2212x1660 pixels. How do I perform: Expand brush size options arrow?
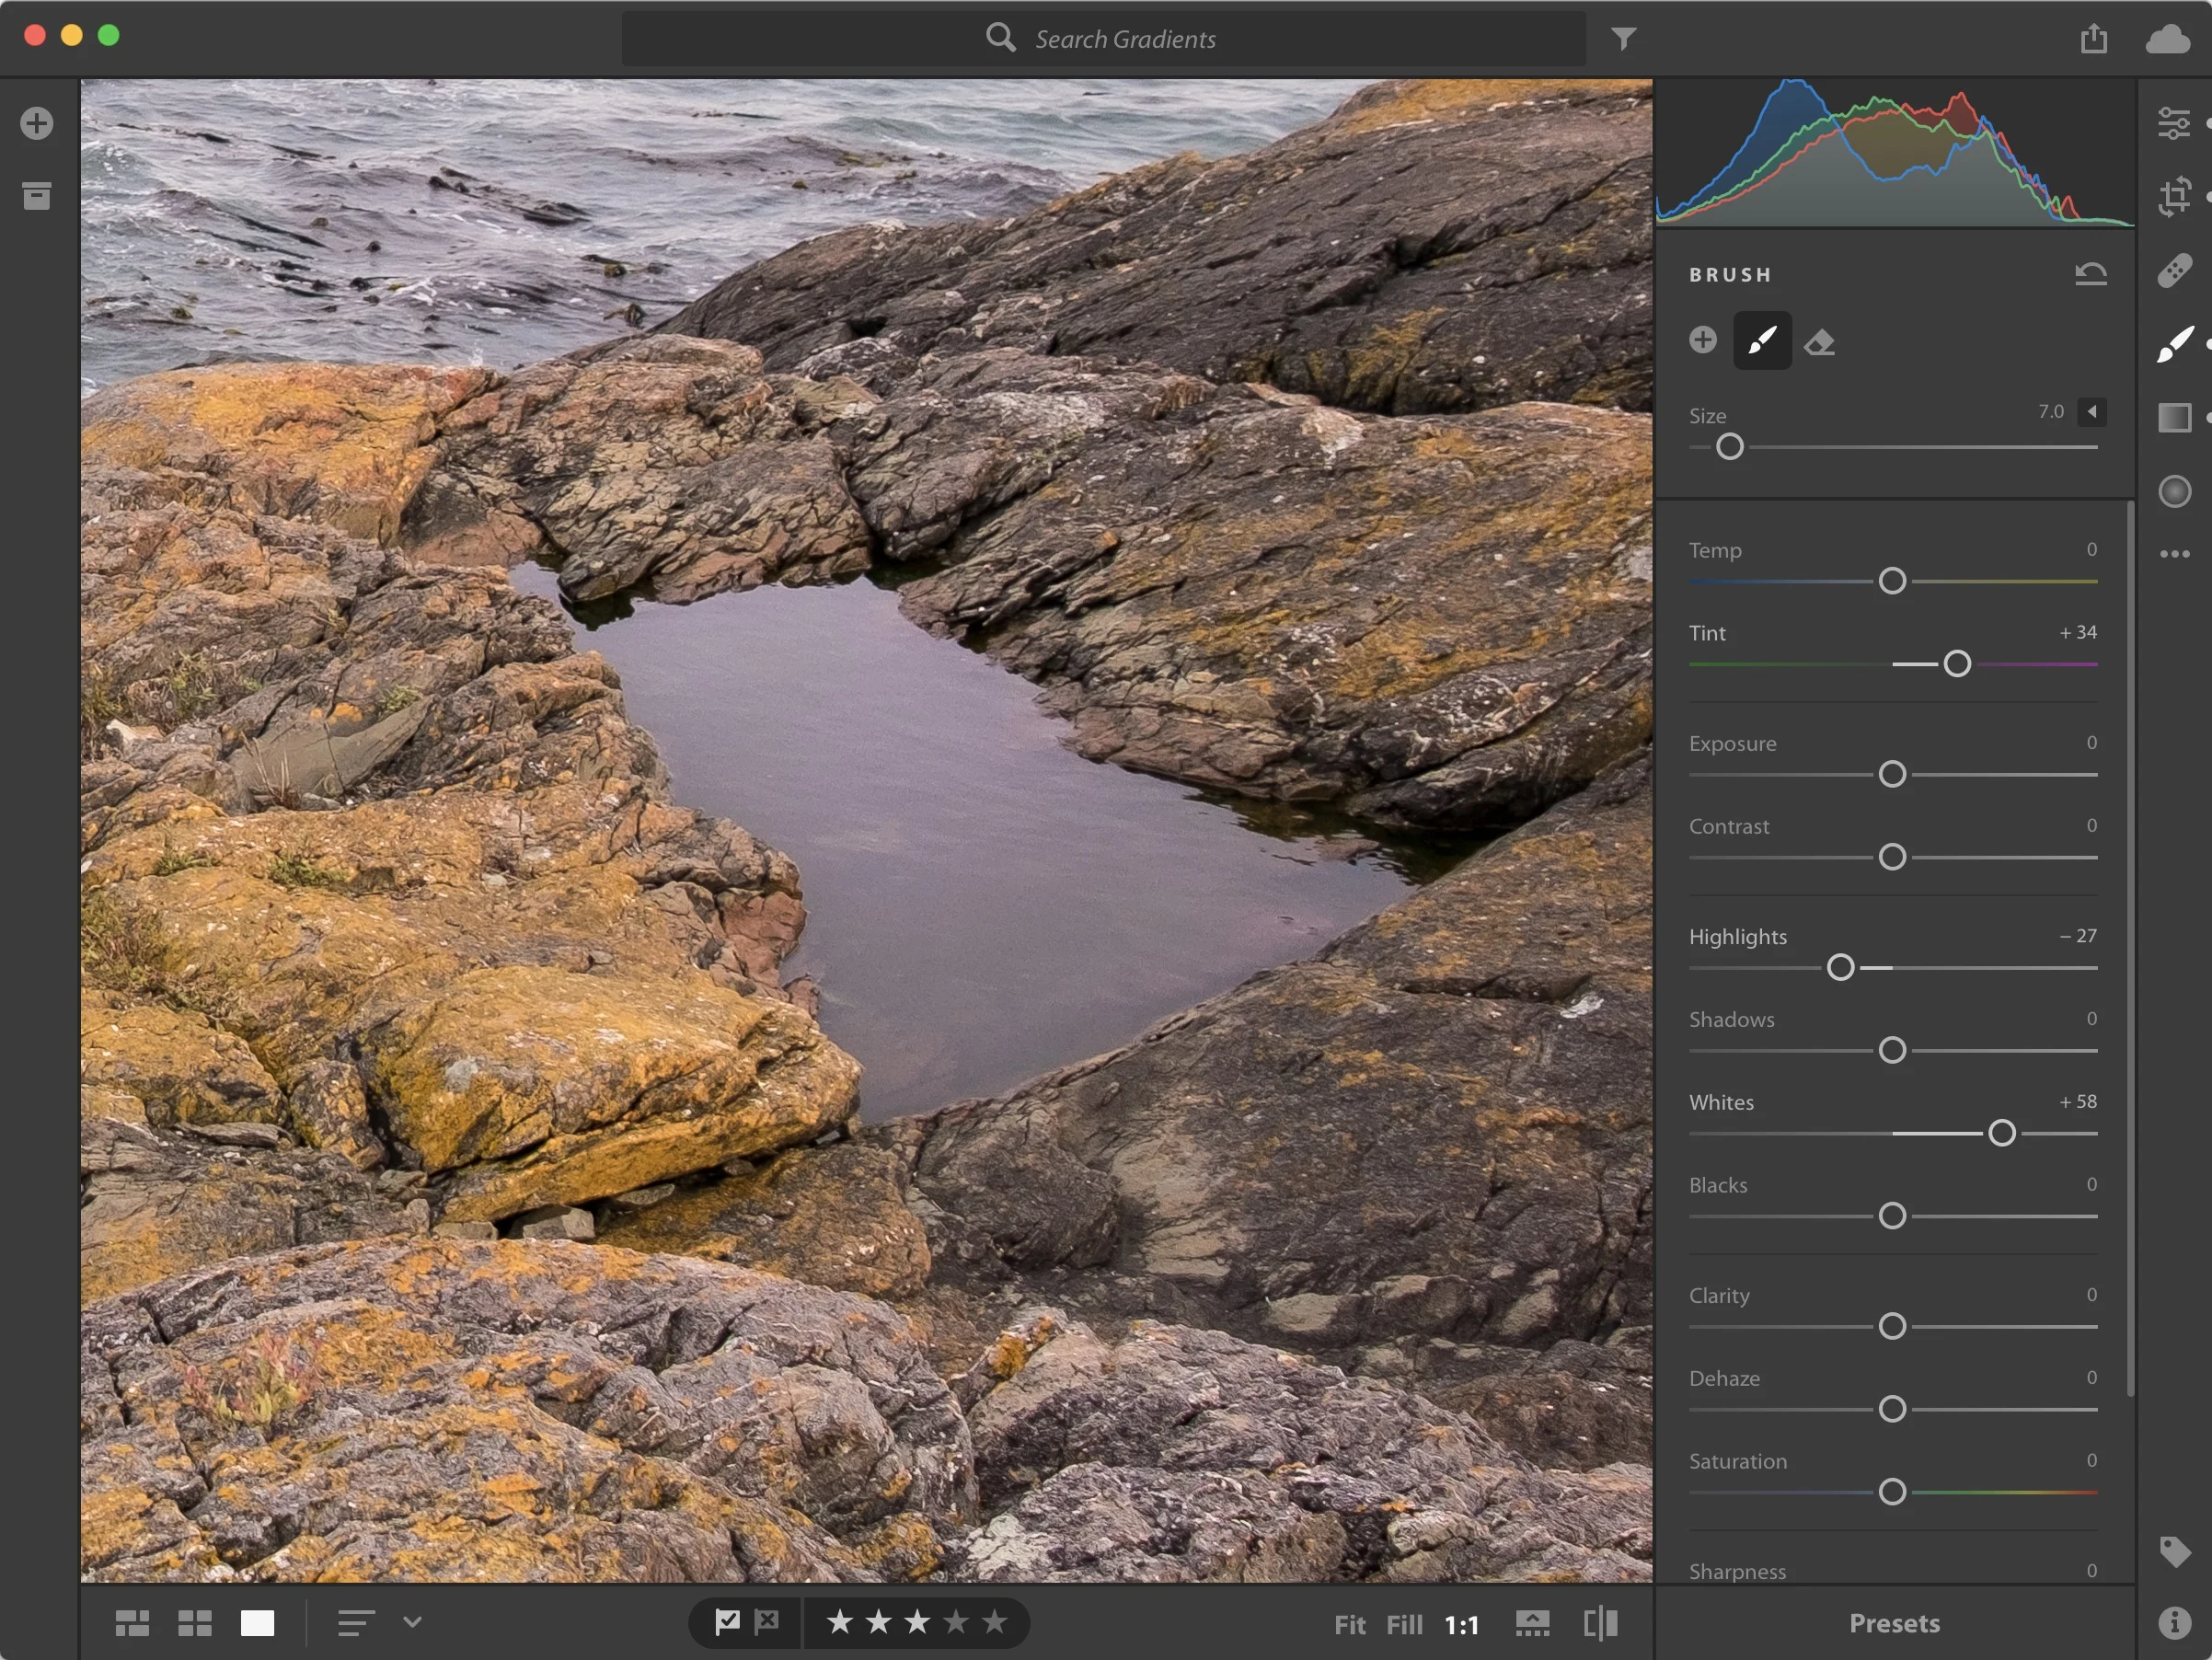(2091, 412)
